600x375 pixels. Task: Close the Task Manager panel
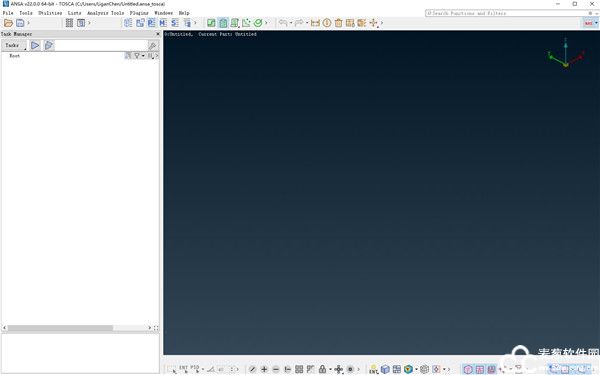(157, 34)
